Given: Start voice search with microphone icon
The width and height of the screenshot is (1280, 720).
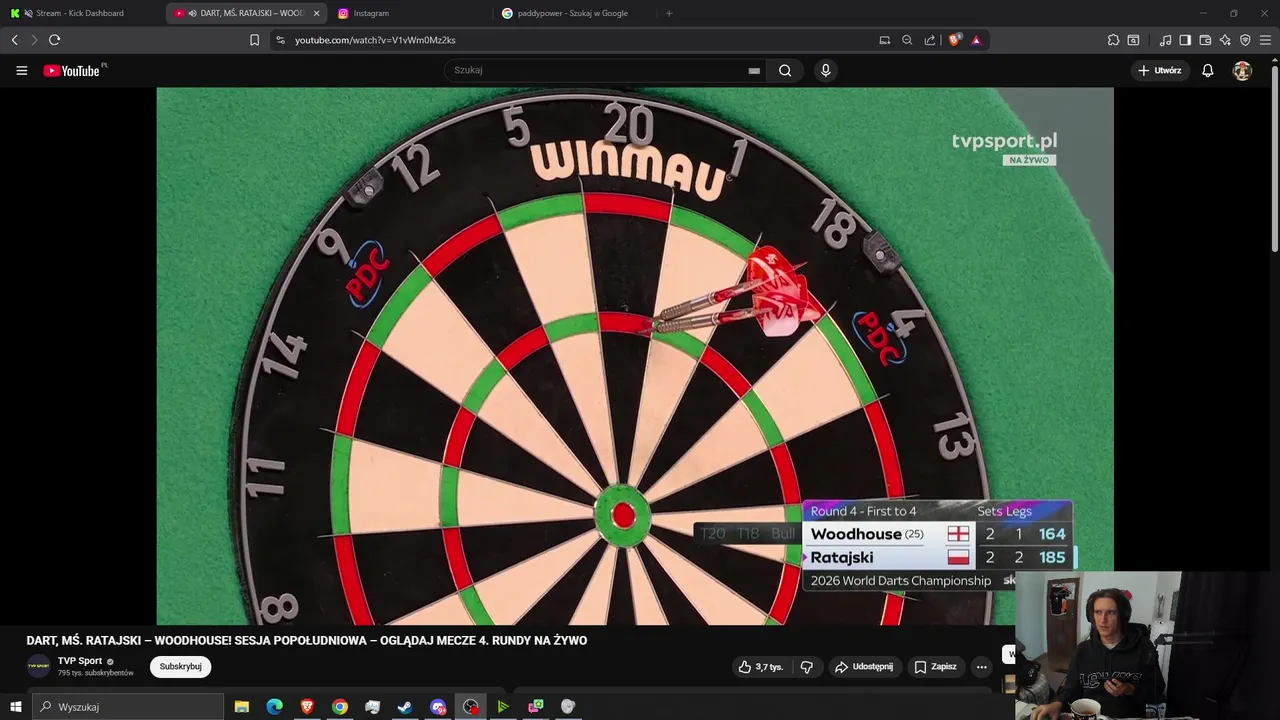Looking at the screenshot, I should 825,71.
